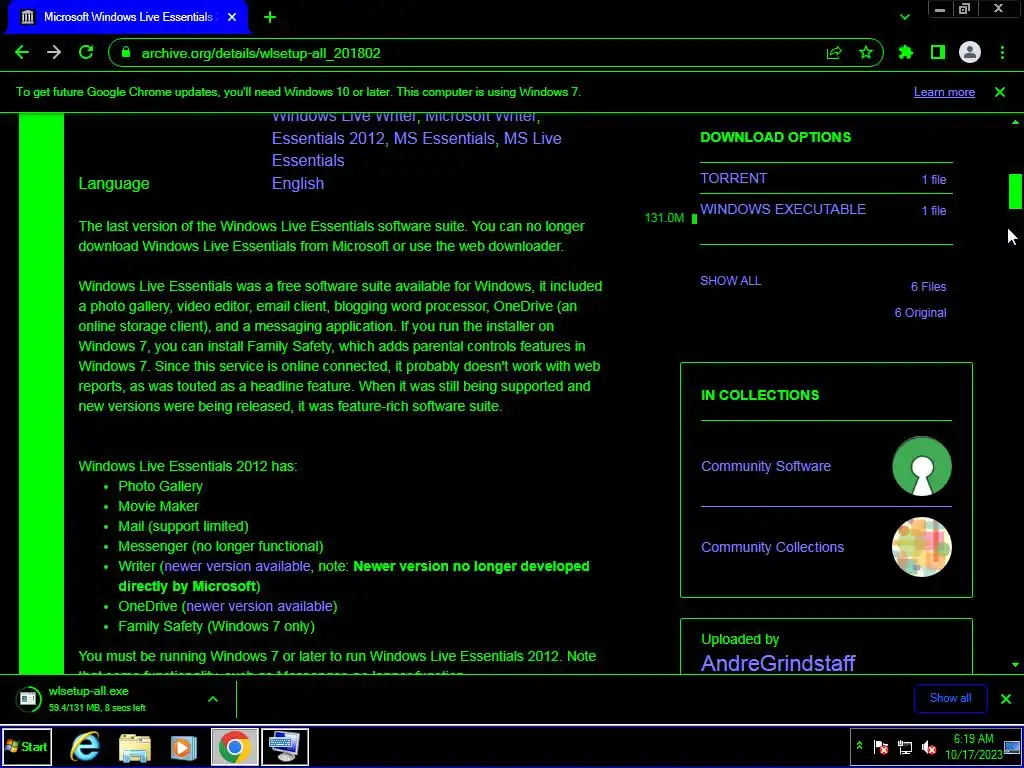Click the scrollbar up arrow

(x=1015, y=122)
